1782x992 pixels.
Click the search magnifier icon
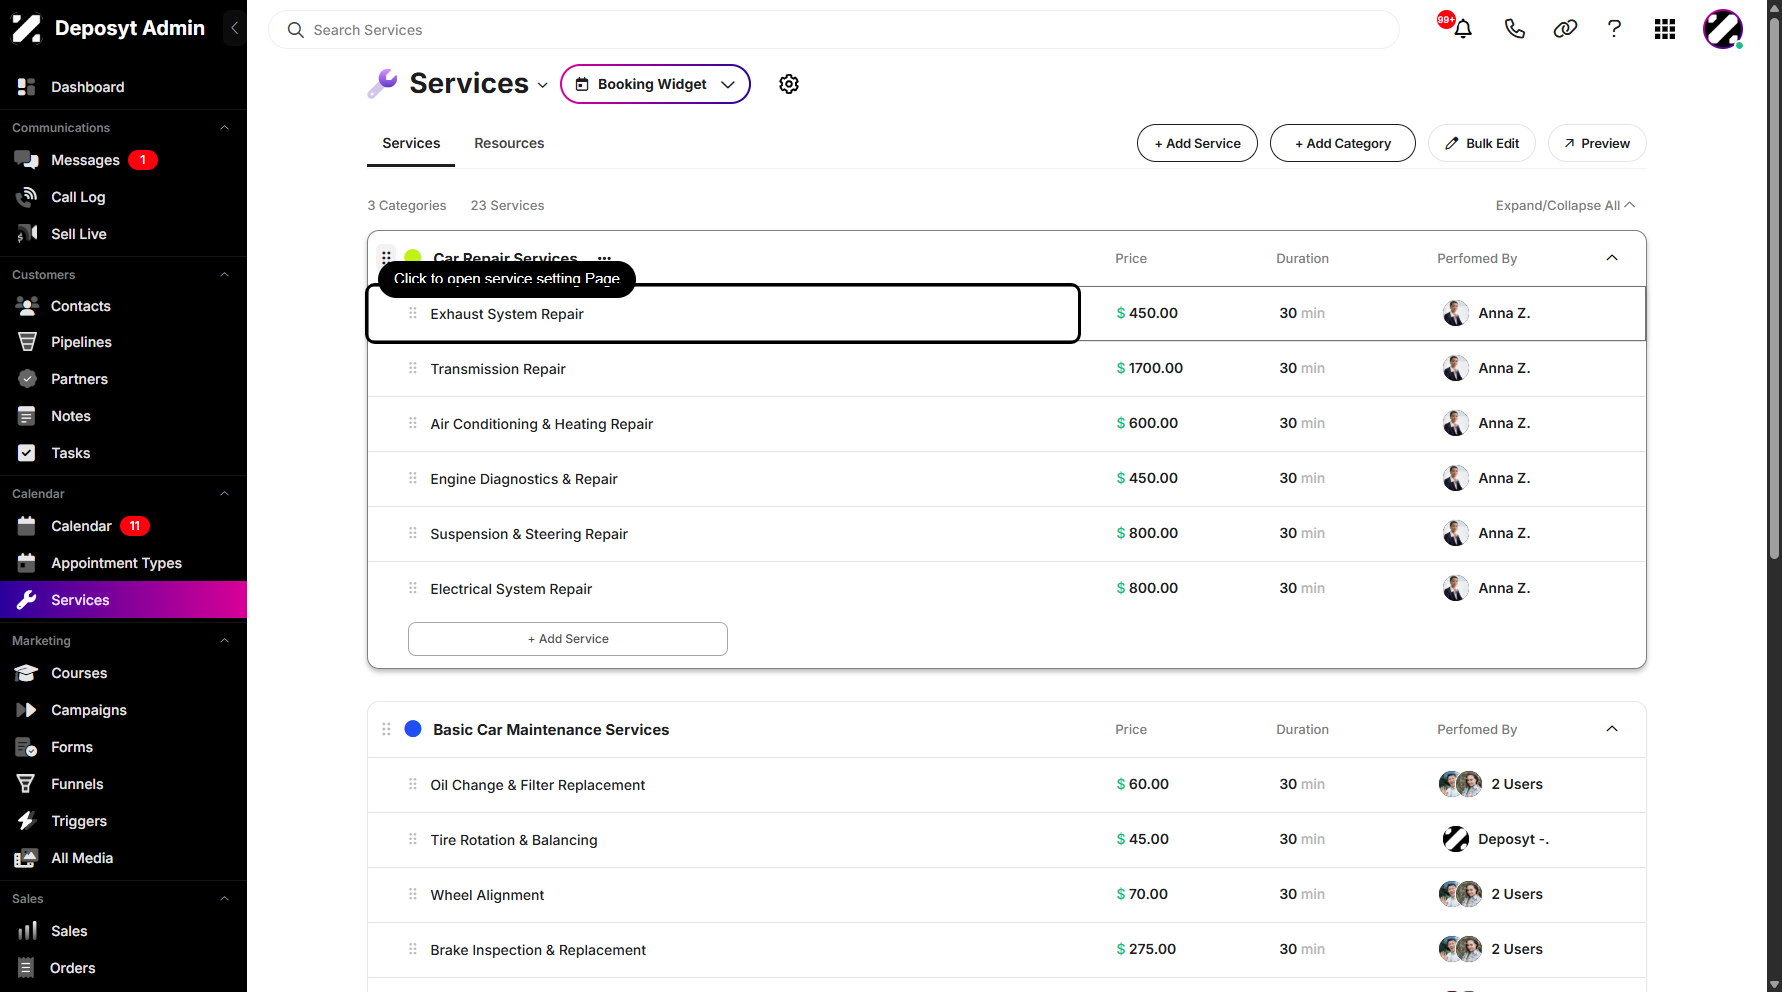pos(295,30)
